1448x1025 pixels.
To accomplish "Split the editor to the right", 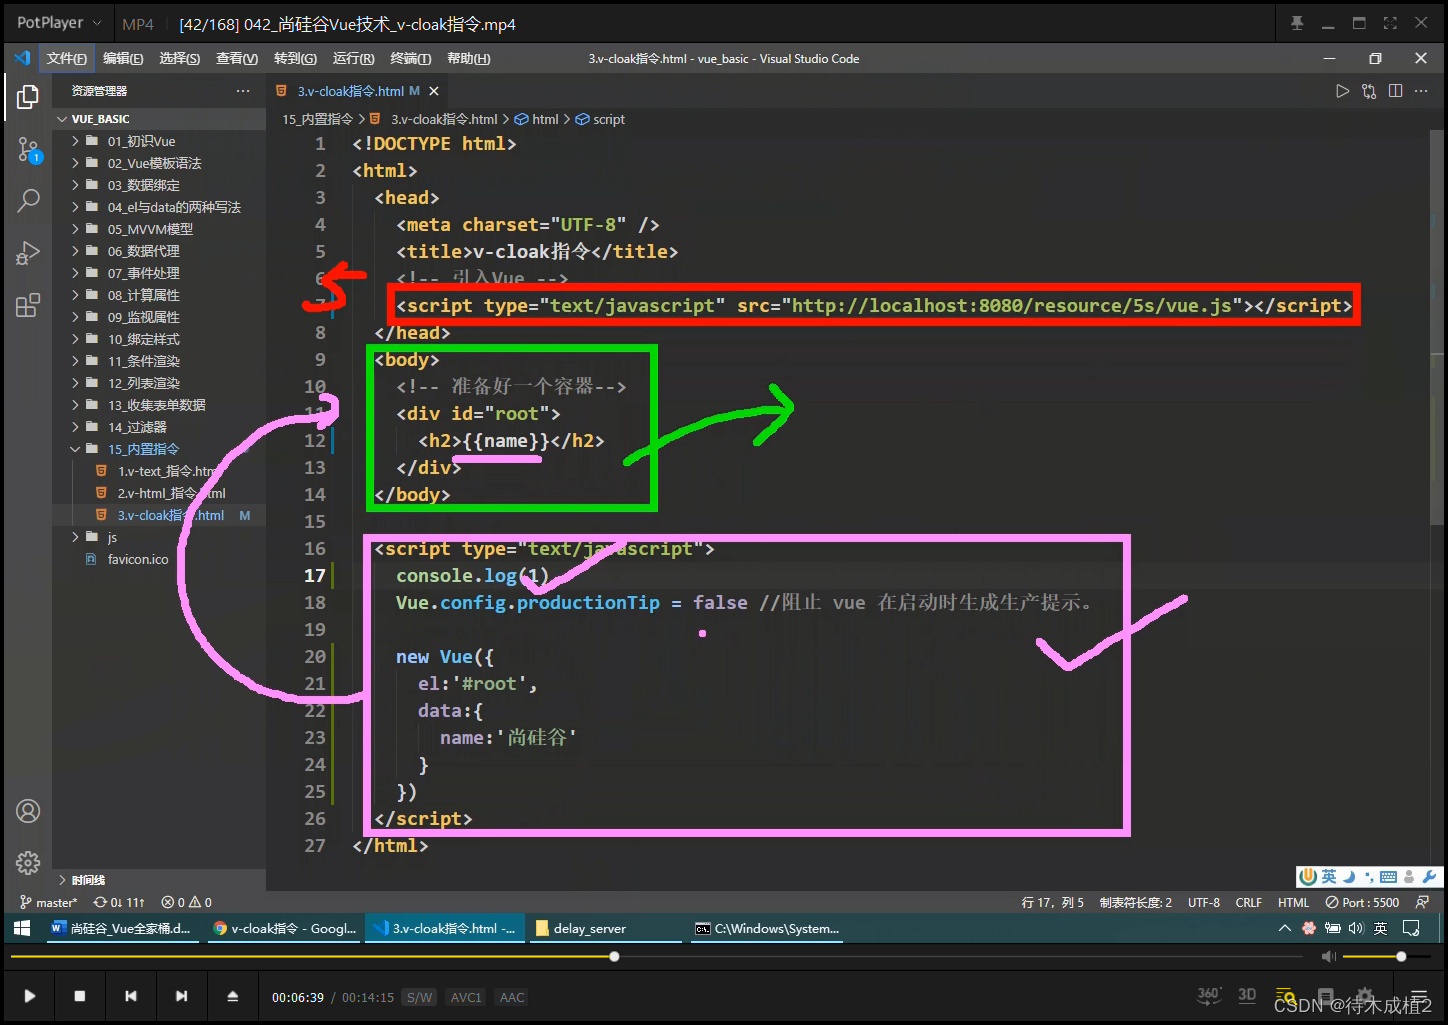I will pyautogui.click(x=1396, y=91).
